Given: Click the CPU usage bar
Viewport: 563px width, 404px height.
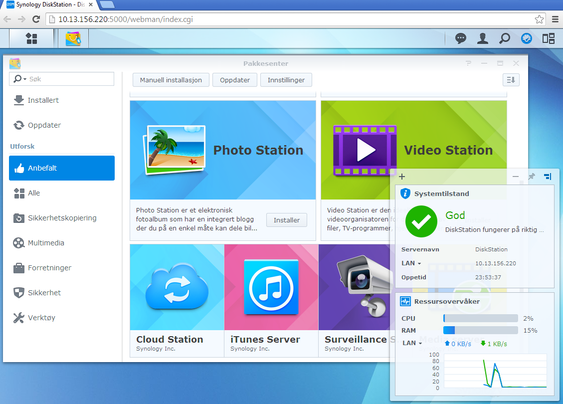Looking at the screenshot, I should coord(480,318).
